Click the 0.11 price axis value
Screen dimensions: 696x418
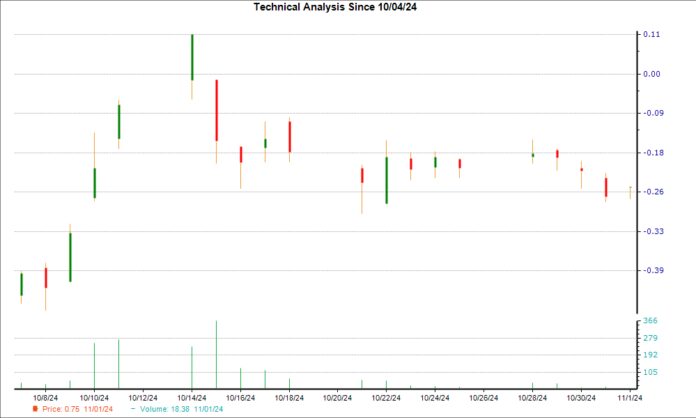click(652, 34)
